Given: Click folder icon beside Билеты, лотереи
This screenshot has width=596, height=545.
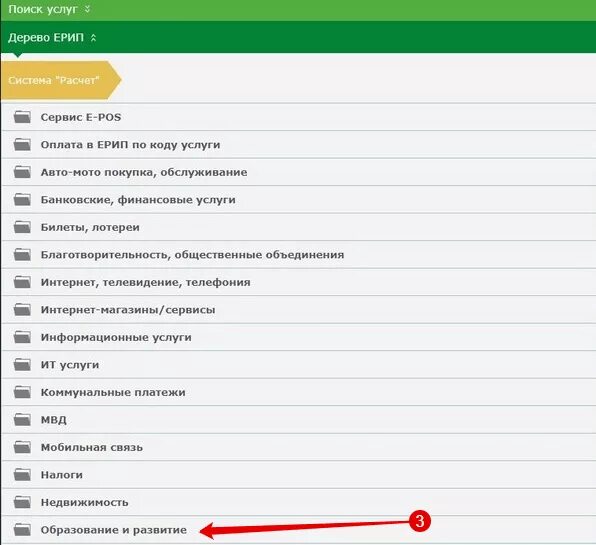Looking at the screenshot, I should [x=22, y=227].
